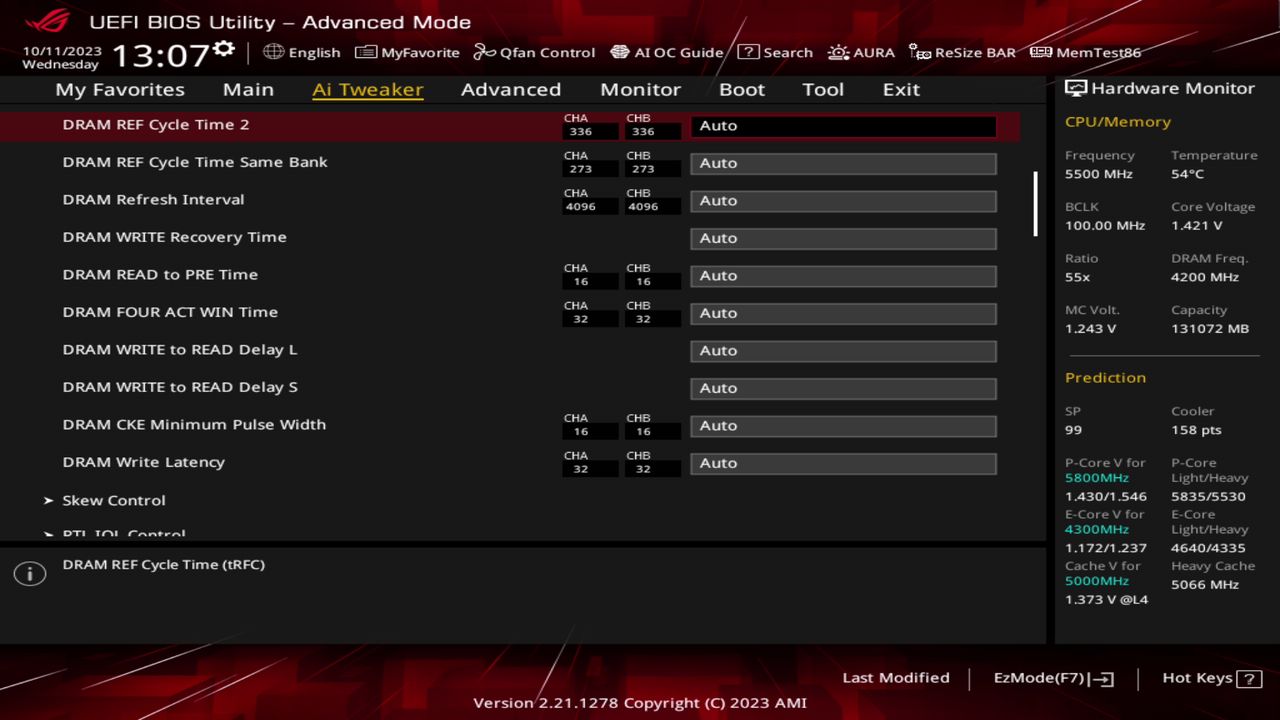Click the Hot Keys question-mark icon
Viewport: 1280px width, 720px height.
tap(1249, 679)
